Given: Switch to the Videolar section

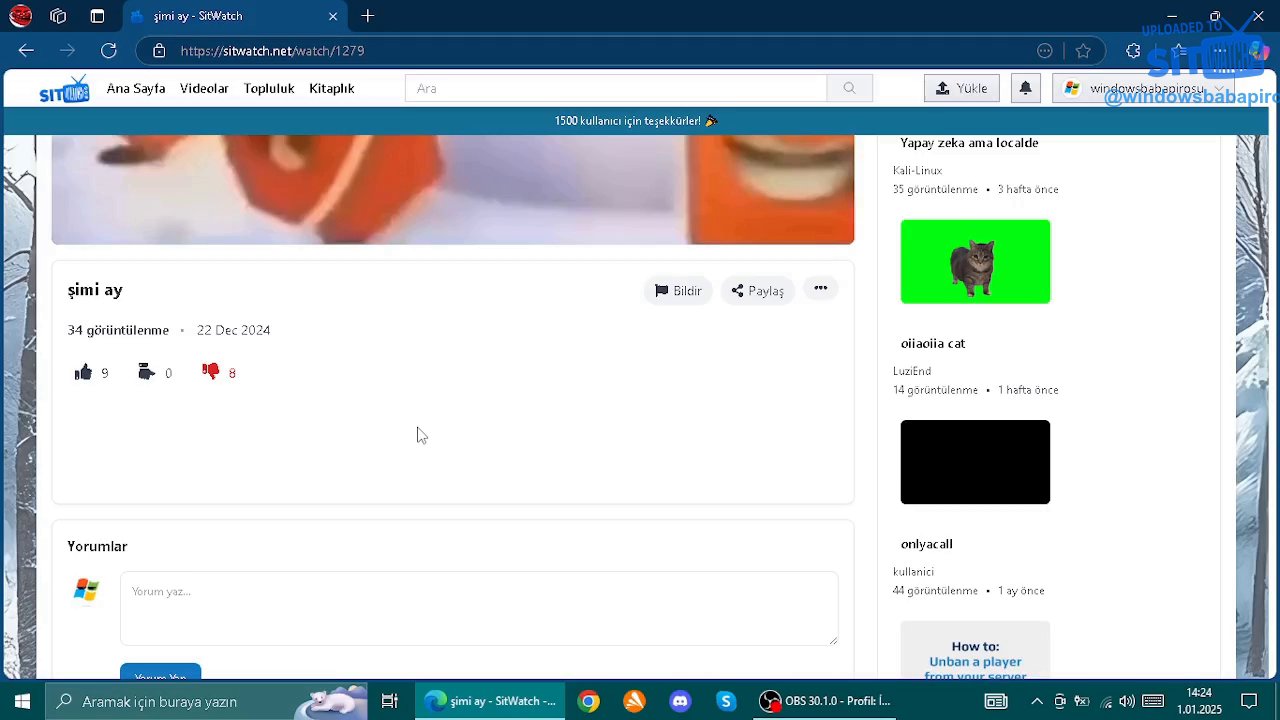Looking at the screenshot, I should 204,88.
